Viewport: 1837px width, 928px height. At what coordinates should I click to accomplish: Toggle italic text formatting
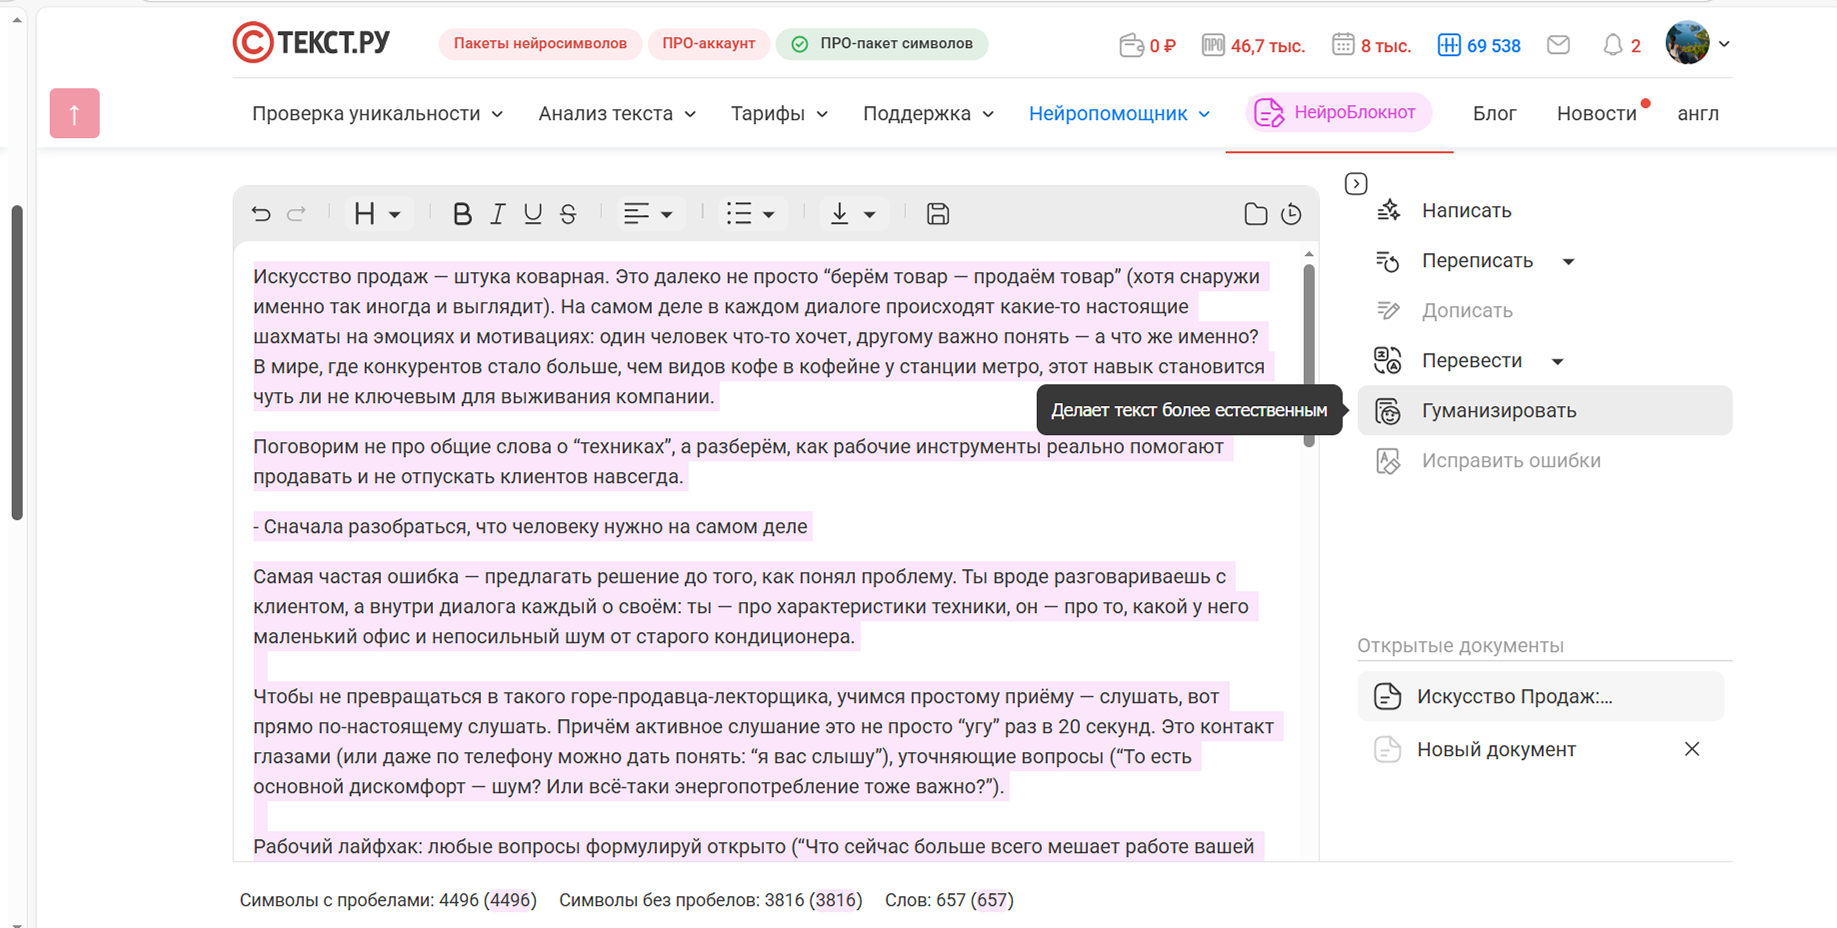point(497,214)
